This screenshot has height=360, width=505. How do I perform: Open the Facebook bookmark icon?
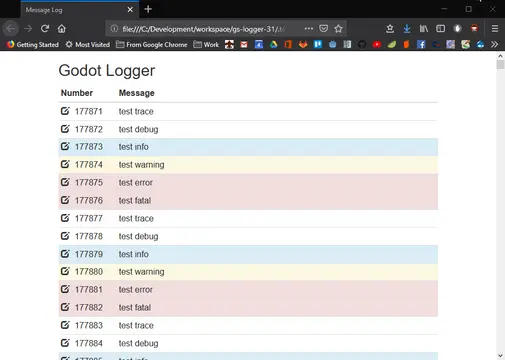click(421, 44)
